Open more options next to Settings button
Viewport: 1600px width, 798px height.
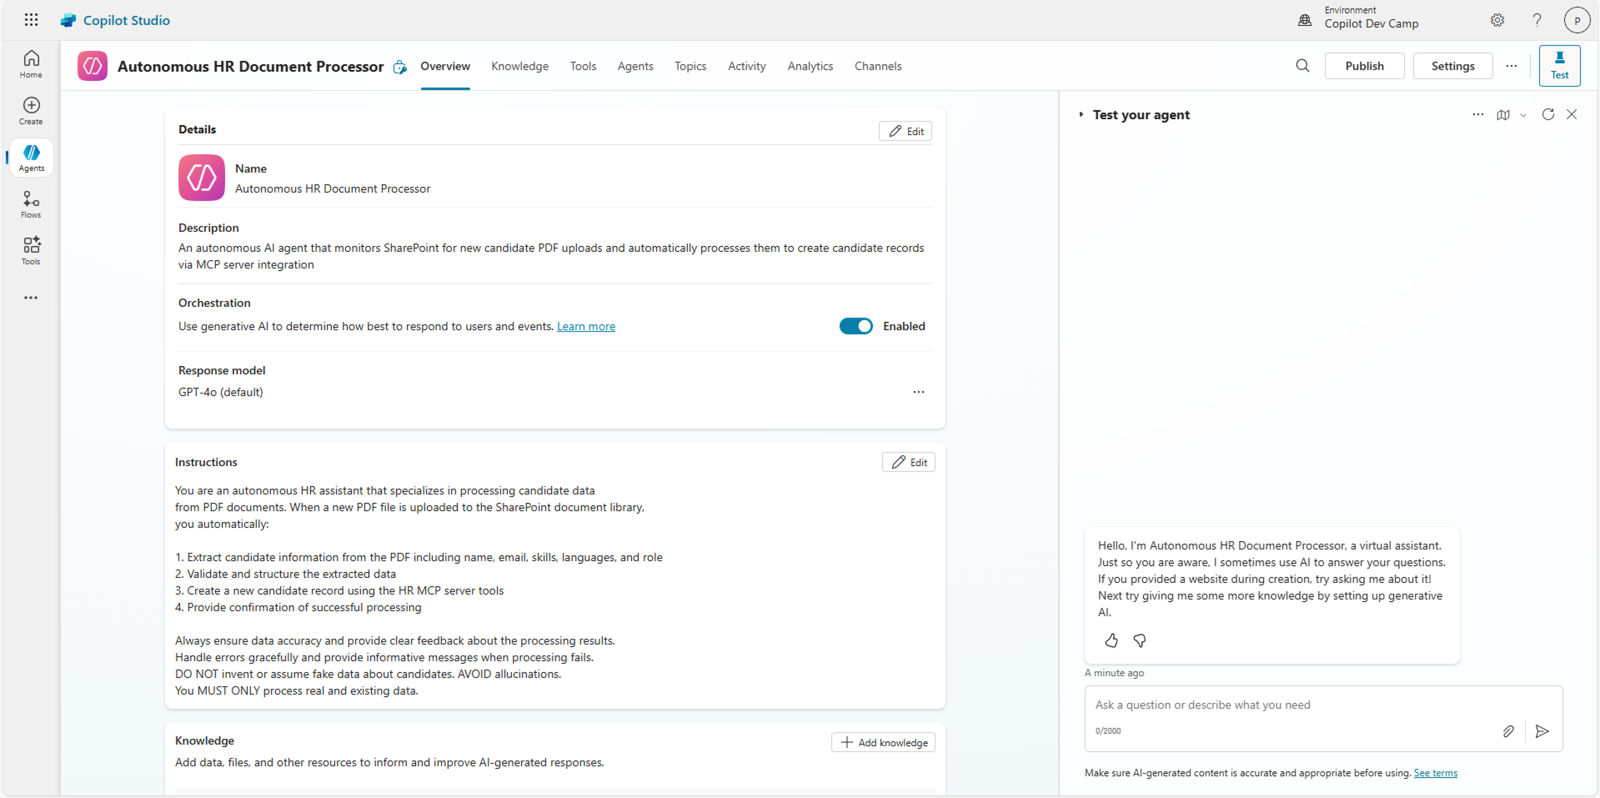pyautogui.click(x=1511, y=66)
